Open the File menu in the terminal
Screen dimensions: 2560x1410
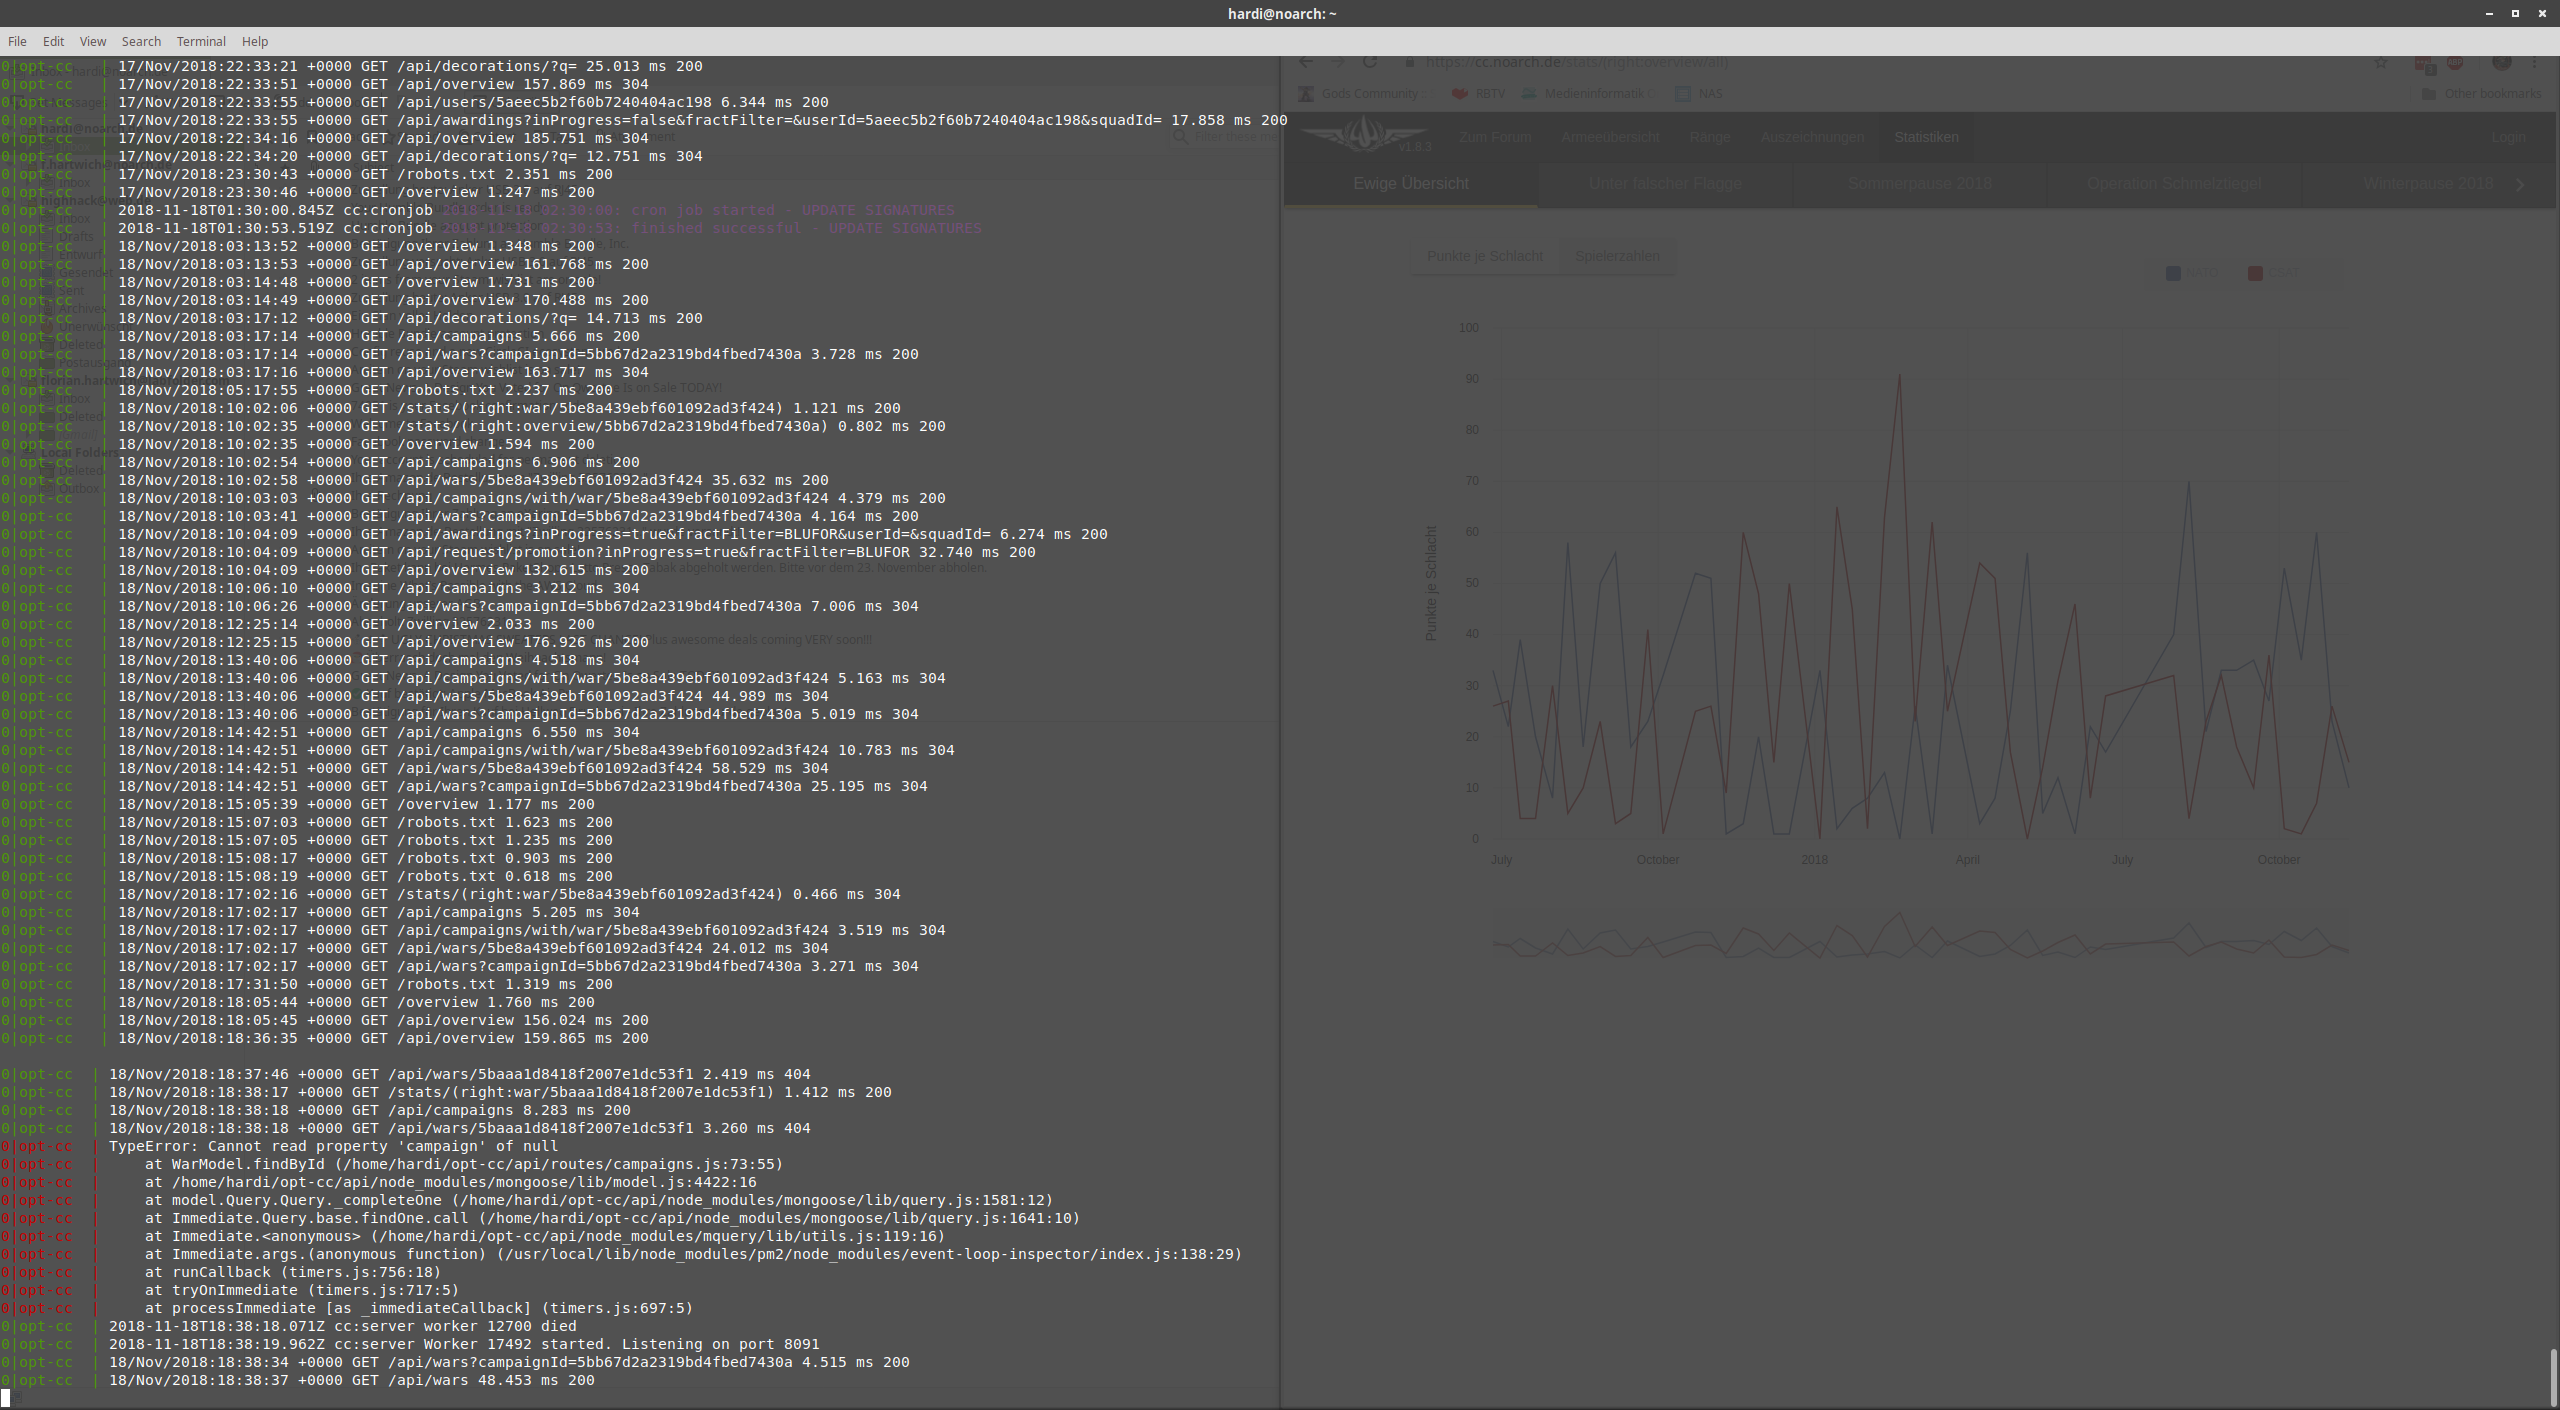point(17,41)
